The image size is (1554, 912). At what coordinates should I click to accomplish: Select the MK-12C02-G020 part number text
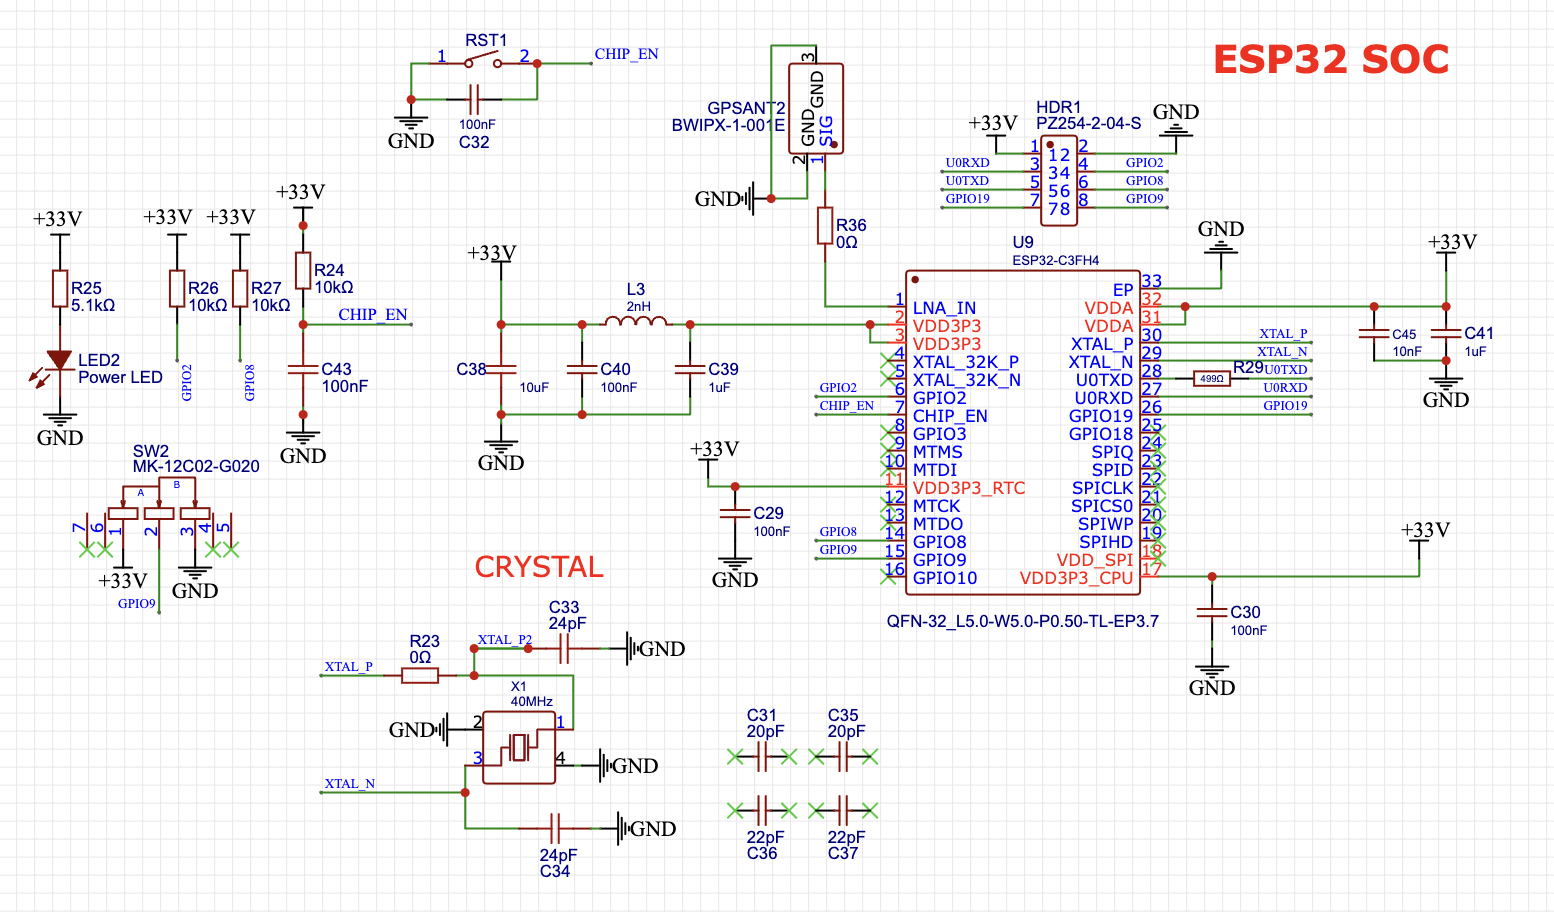196,466
